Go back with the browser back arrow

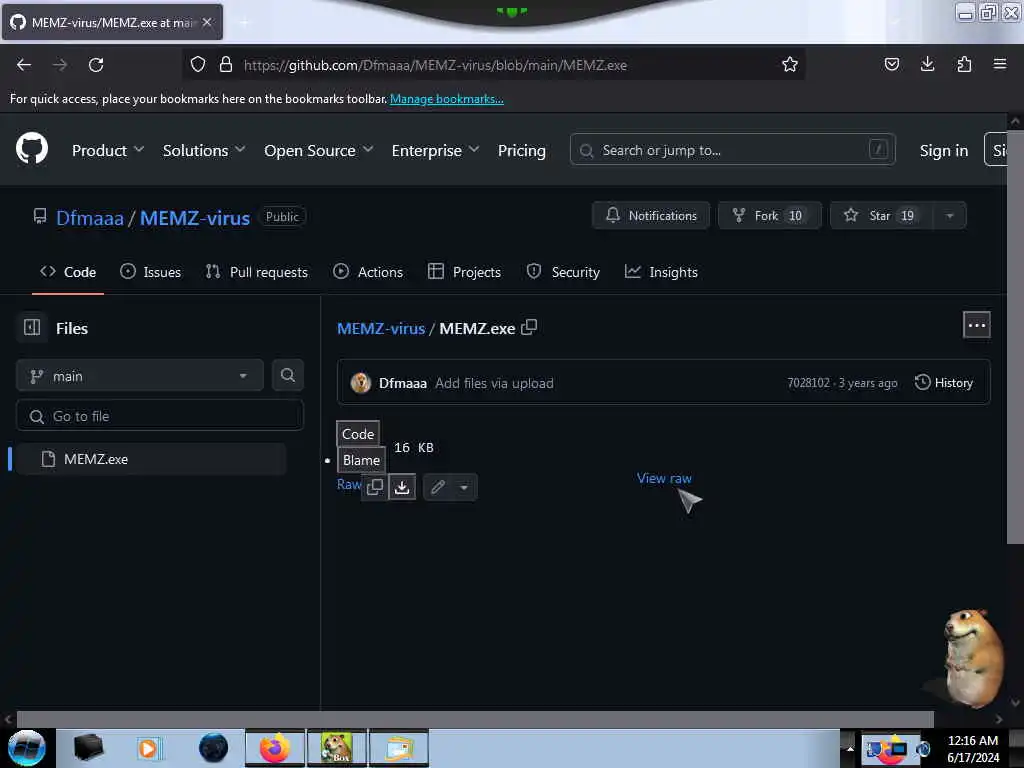(x=24, y=65)
